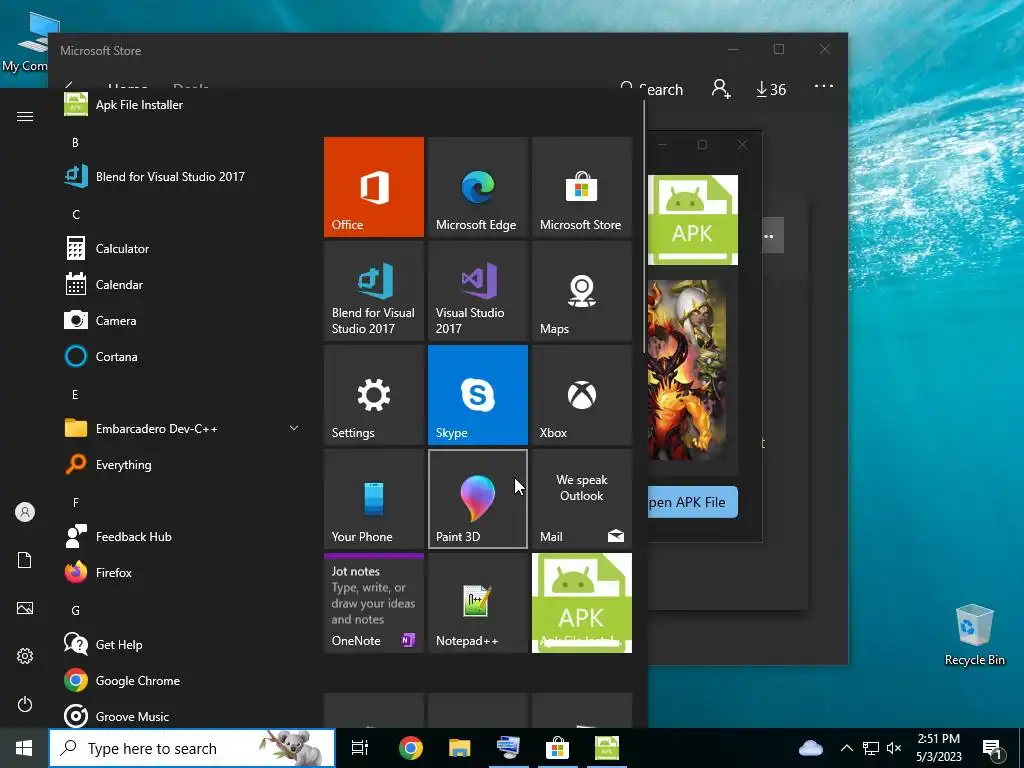This screenshot has height=768, width=1024.
Task: Open the OneDrive cloud tray icon
Action: tap(811, 748)
